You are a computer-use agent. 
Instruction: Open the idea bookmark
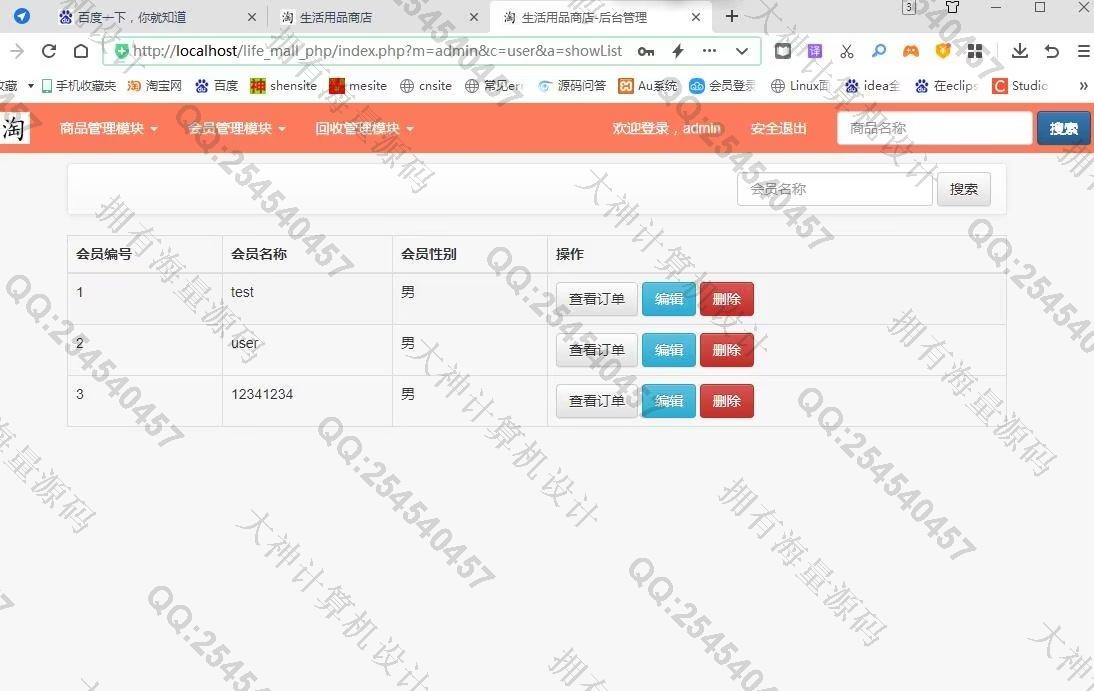(x=871, y=86)
